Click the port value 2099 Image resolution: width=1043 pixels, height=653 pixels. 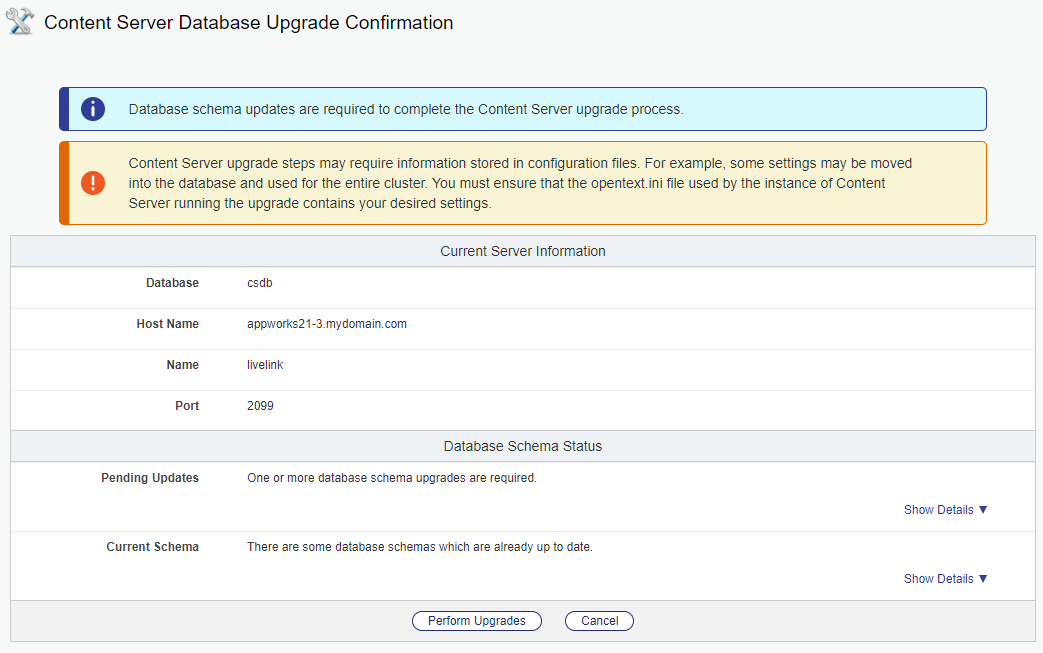[x=260, y=406]
